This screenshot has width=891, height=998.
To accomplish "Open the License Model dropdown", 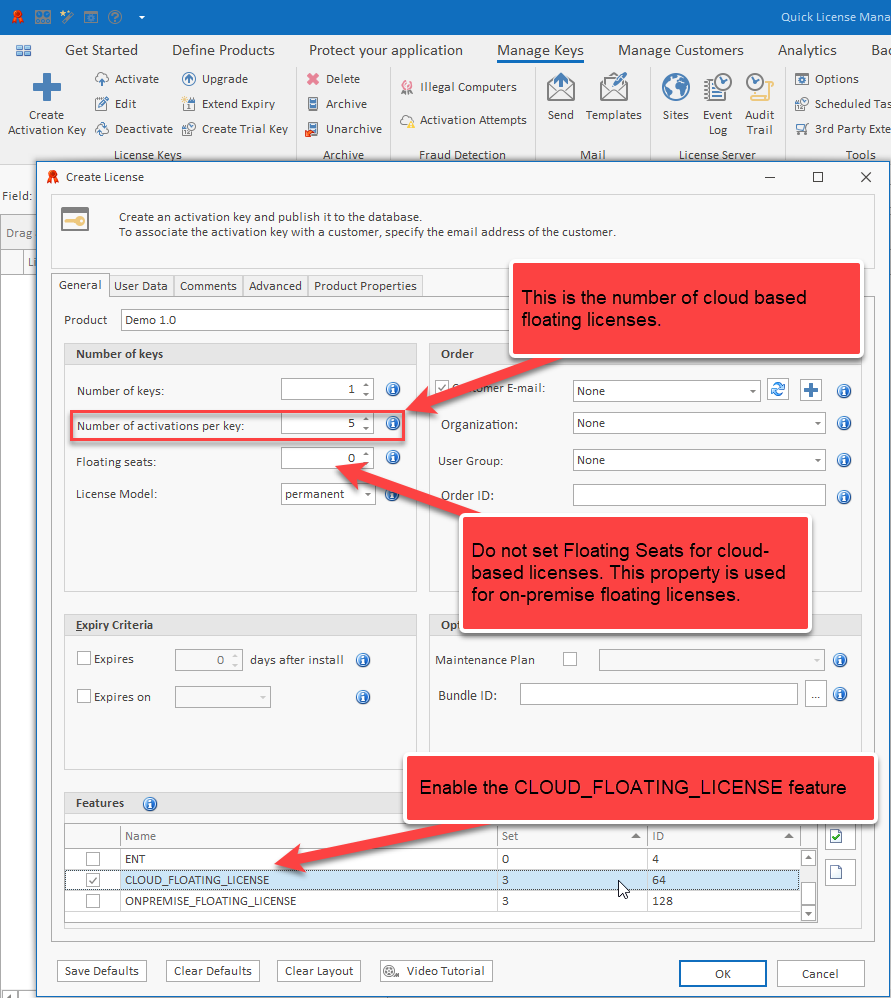I will (x=368, y=495).
